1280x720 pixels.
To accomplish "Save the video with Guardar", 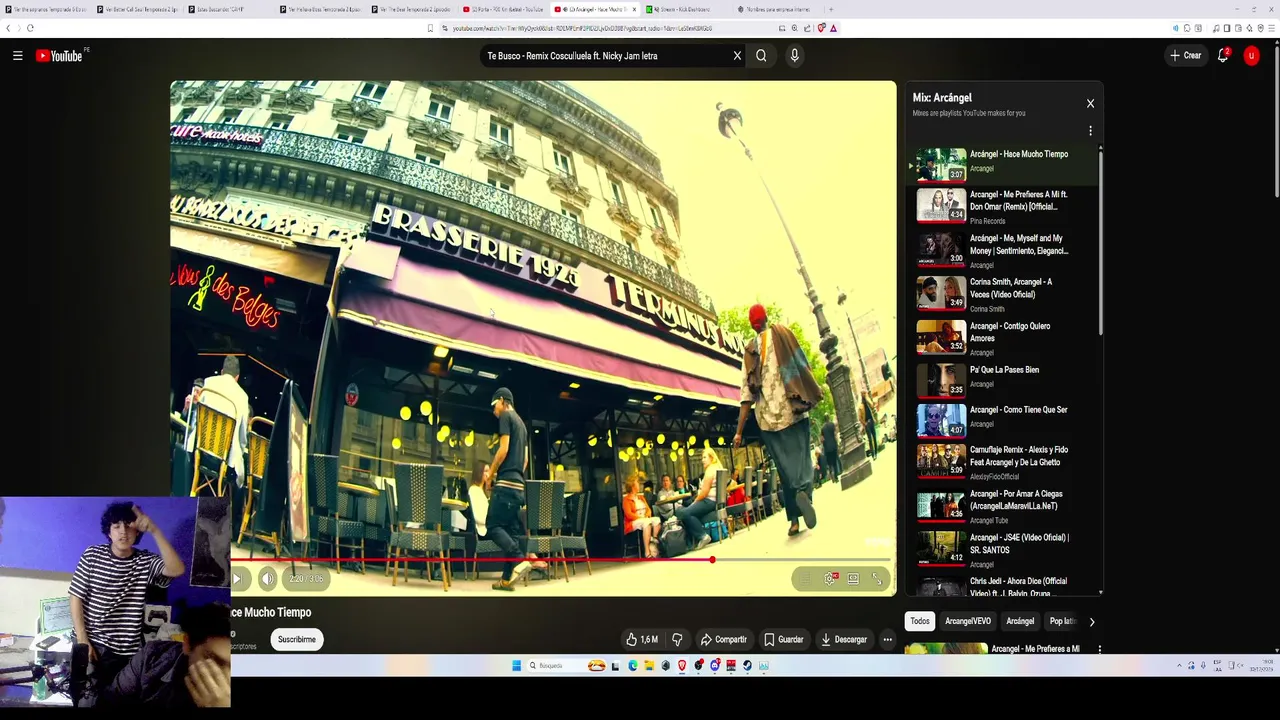I will point(784,639).
